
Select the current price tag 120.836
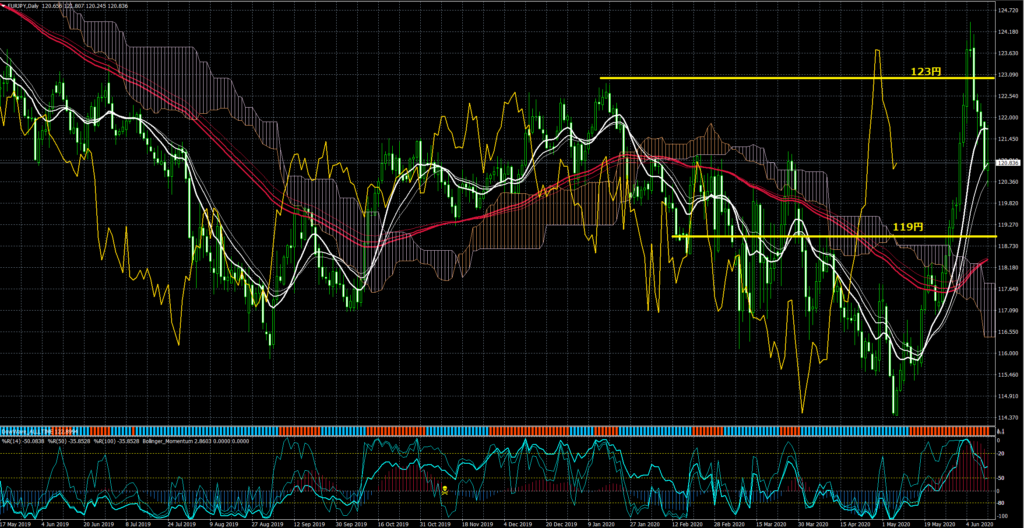click(x=1008, y=162)
